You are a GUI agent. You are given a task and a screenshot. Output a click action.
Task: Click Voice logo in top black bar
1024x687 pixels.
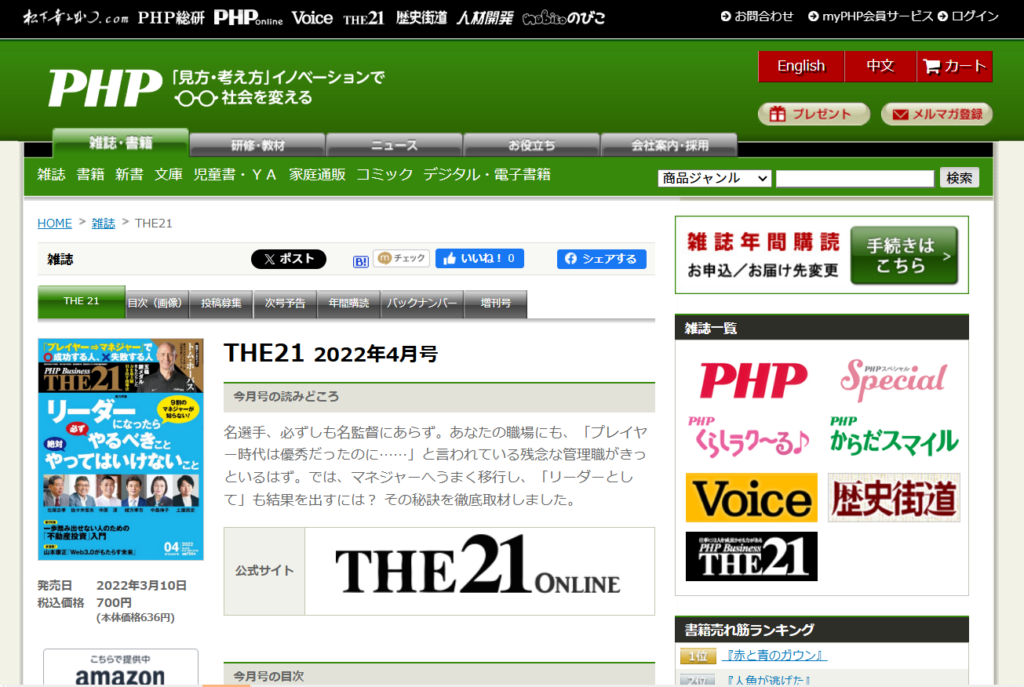tap(312, 18)
